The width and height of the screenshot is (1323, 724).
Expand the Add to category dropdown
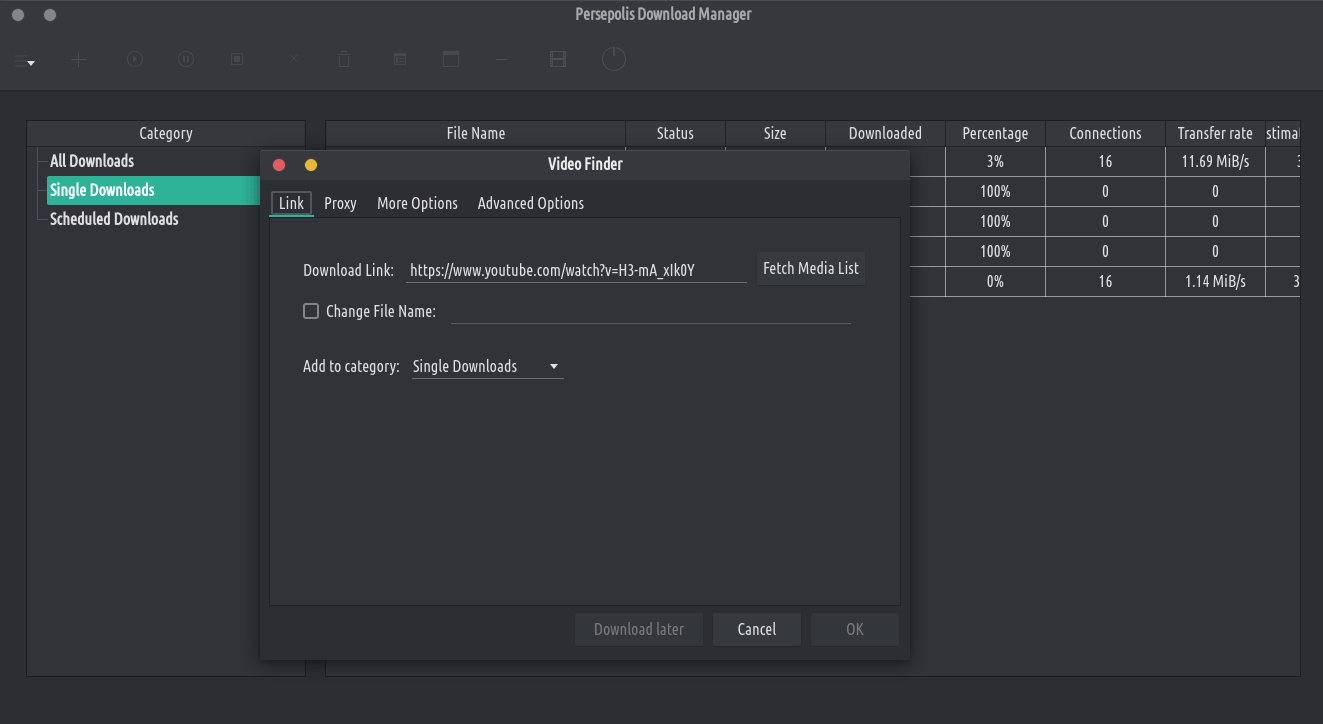[487, 367]
